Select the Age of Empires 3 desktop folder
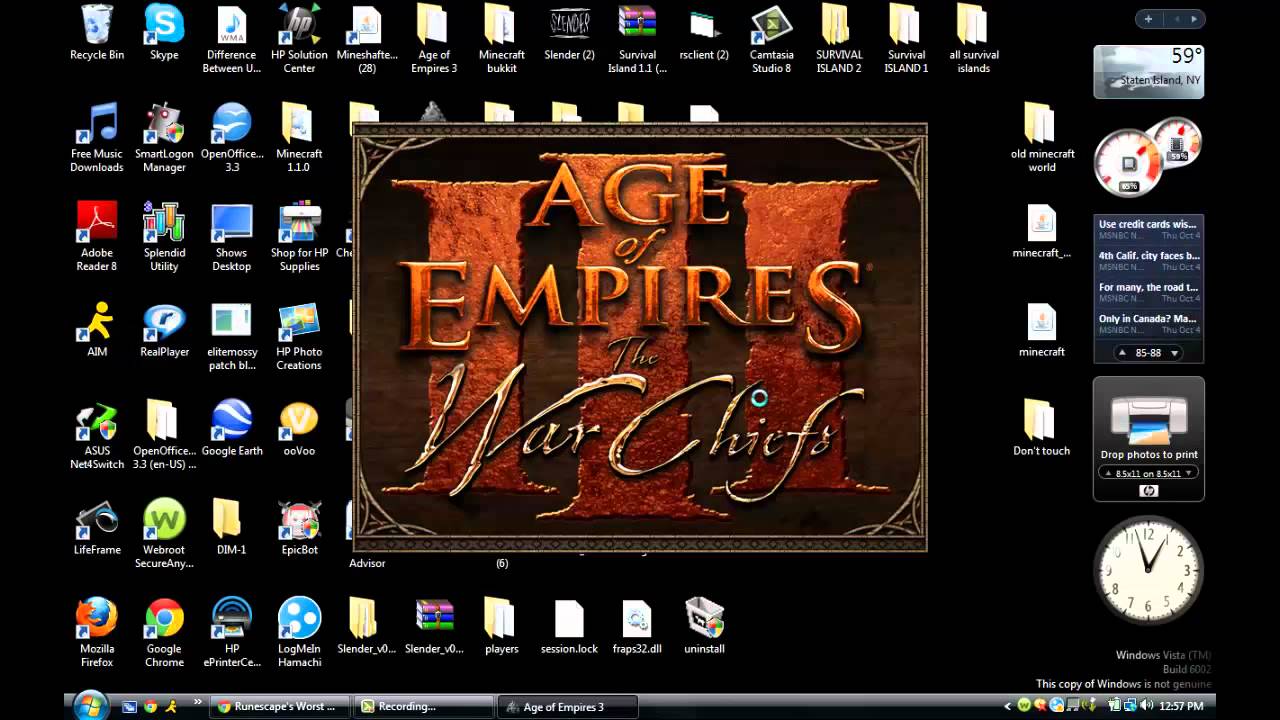The width and height of the screenshot is (1280, 720). (x=434, y=40)
